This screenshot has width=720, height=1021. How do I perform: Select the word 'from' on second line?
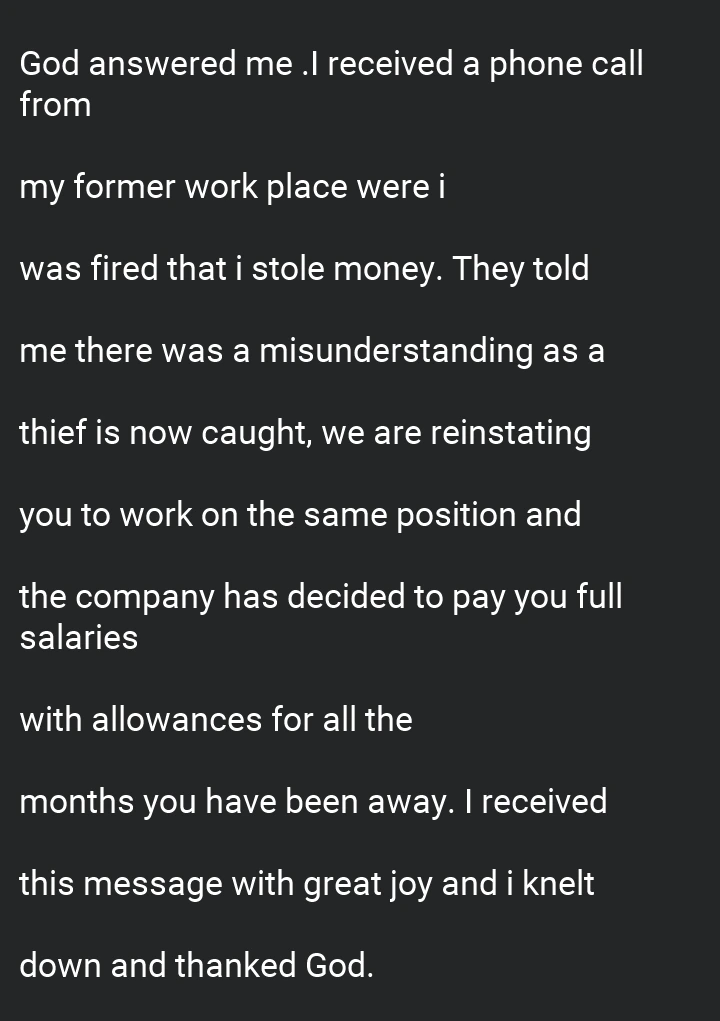(x=55, y=105)
